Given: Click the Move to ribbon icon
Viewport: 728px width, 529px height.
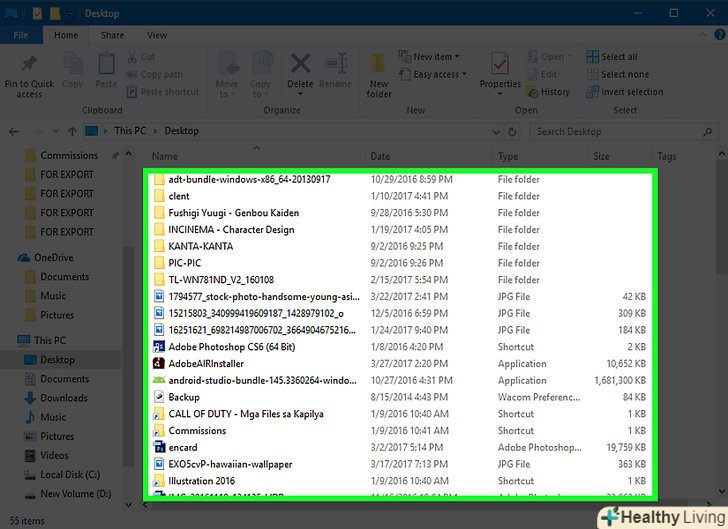Looking at the screenshot, I should point(227,66).
